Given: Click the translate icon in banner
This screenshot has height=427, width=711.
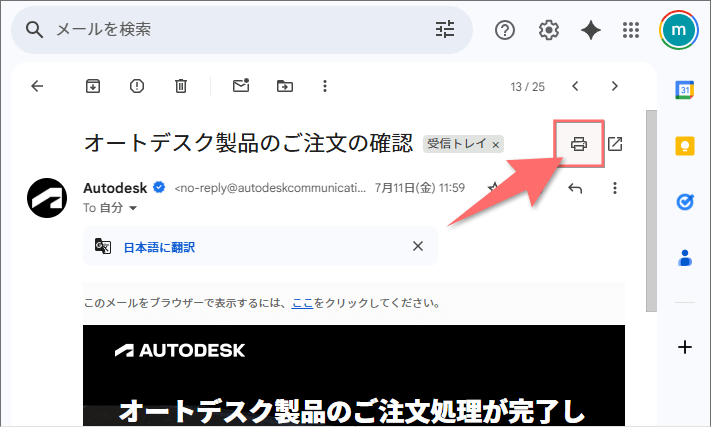Looking at the screenshot, I should point(103,246).
